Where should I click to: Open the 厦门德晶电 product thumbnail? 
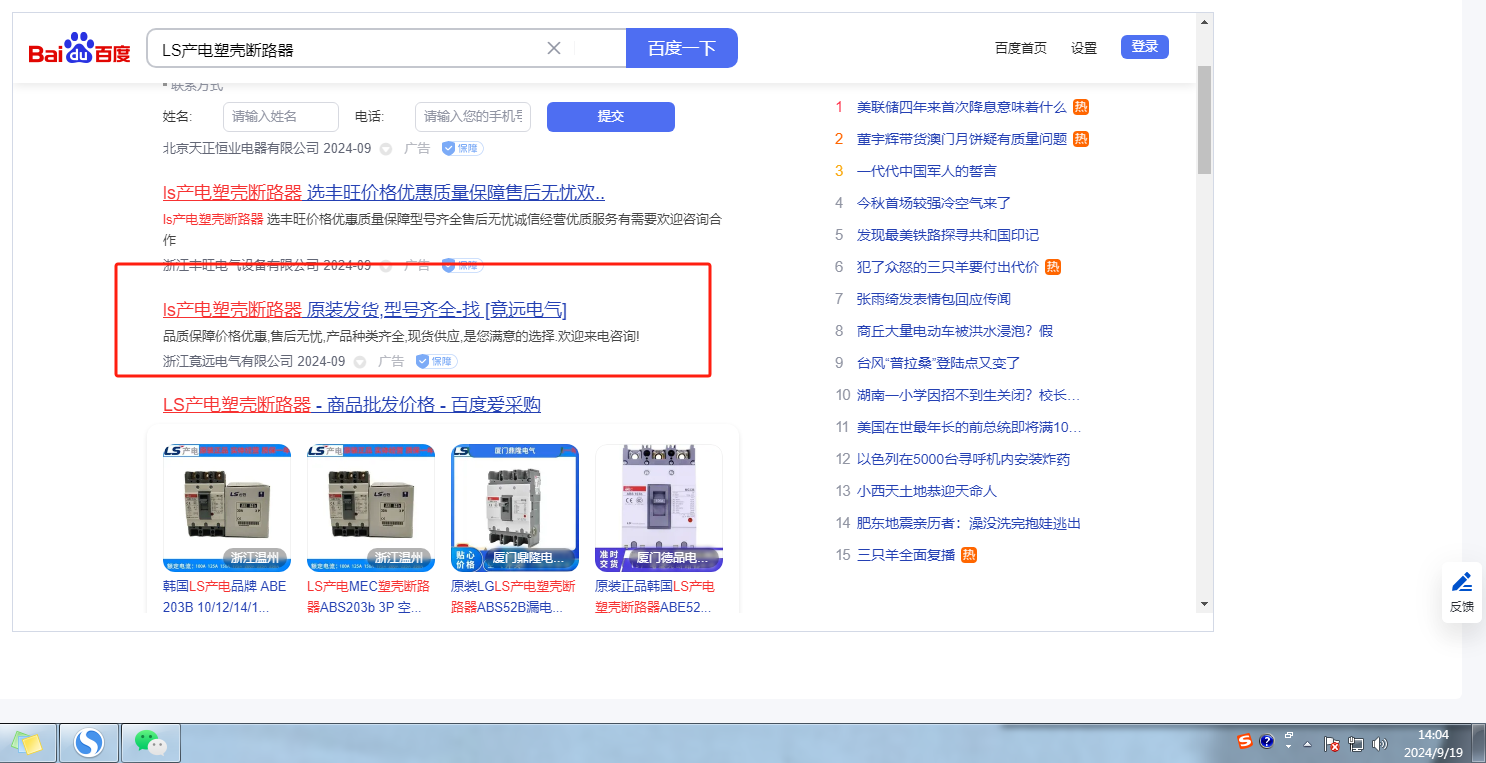coord(659,508)
